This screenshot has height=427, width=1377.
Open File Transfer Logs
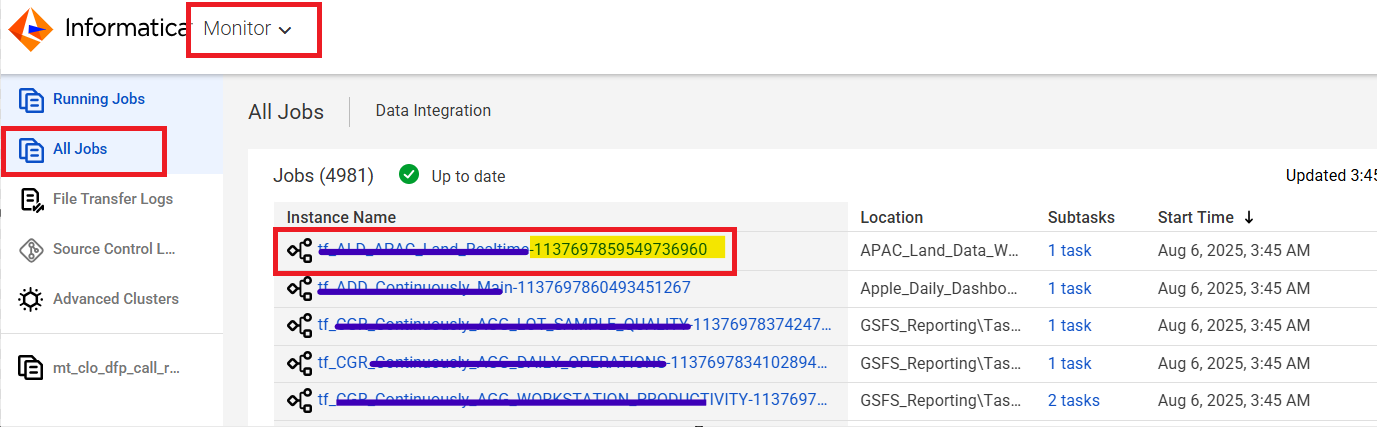pyautogui.click(x=113, y=199)
